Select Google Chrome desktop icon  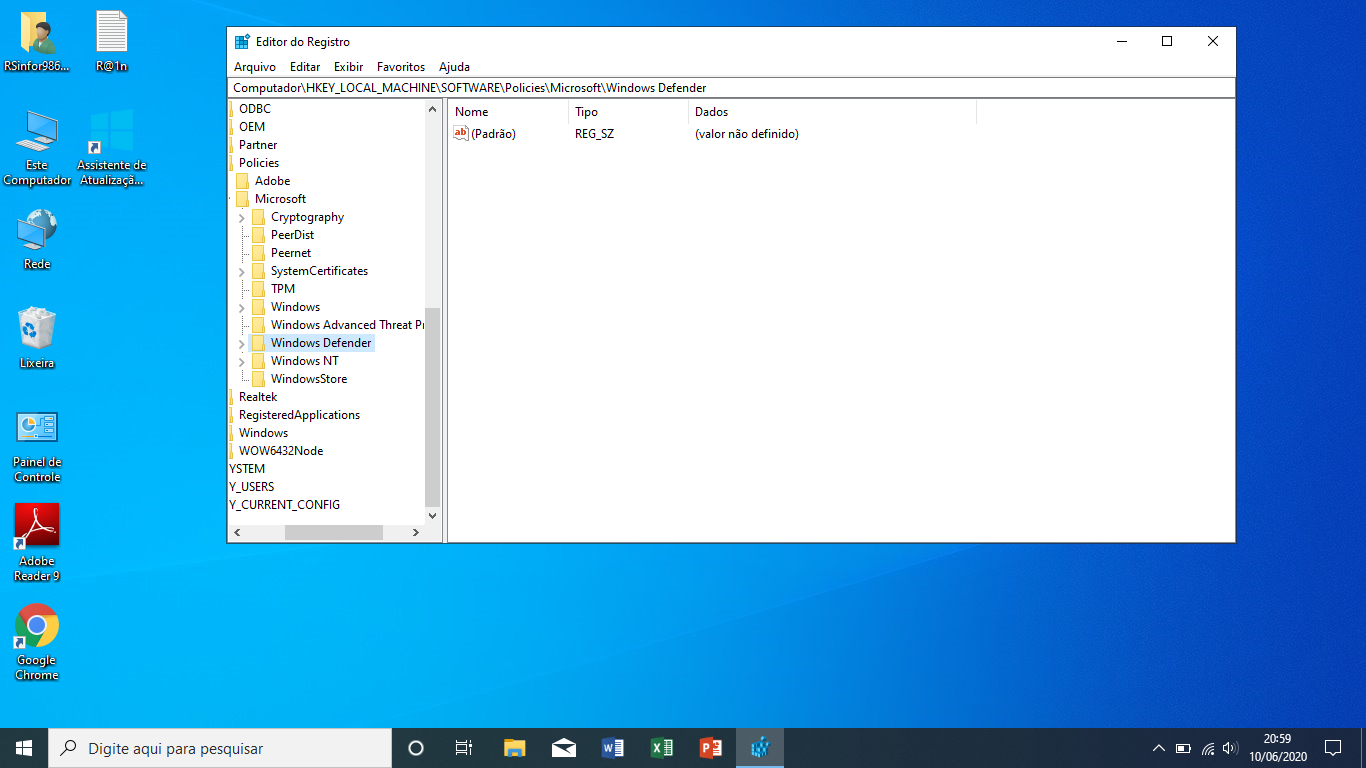point(37,642)
